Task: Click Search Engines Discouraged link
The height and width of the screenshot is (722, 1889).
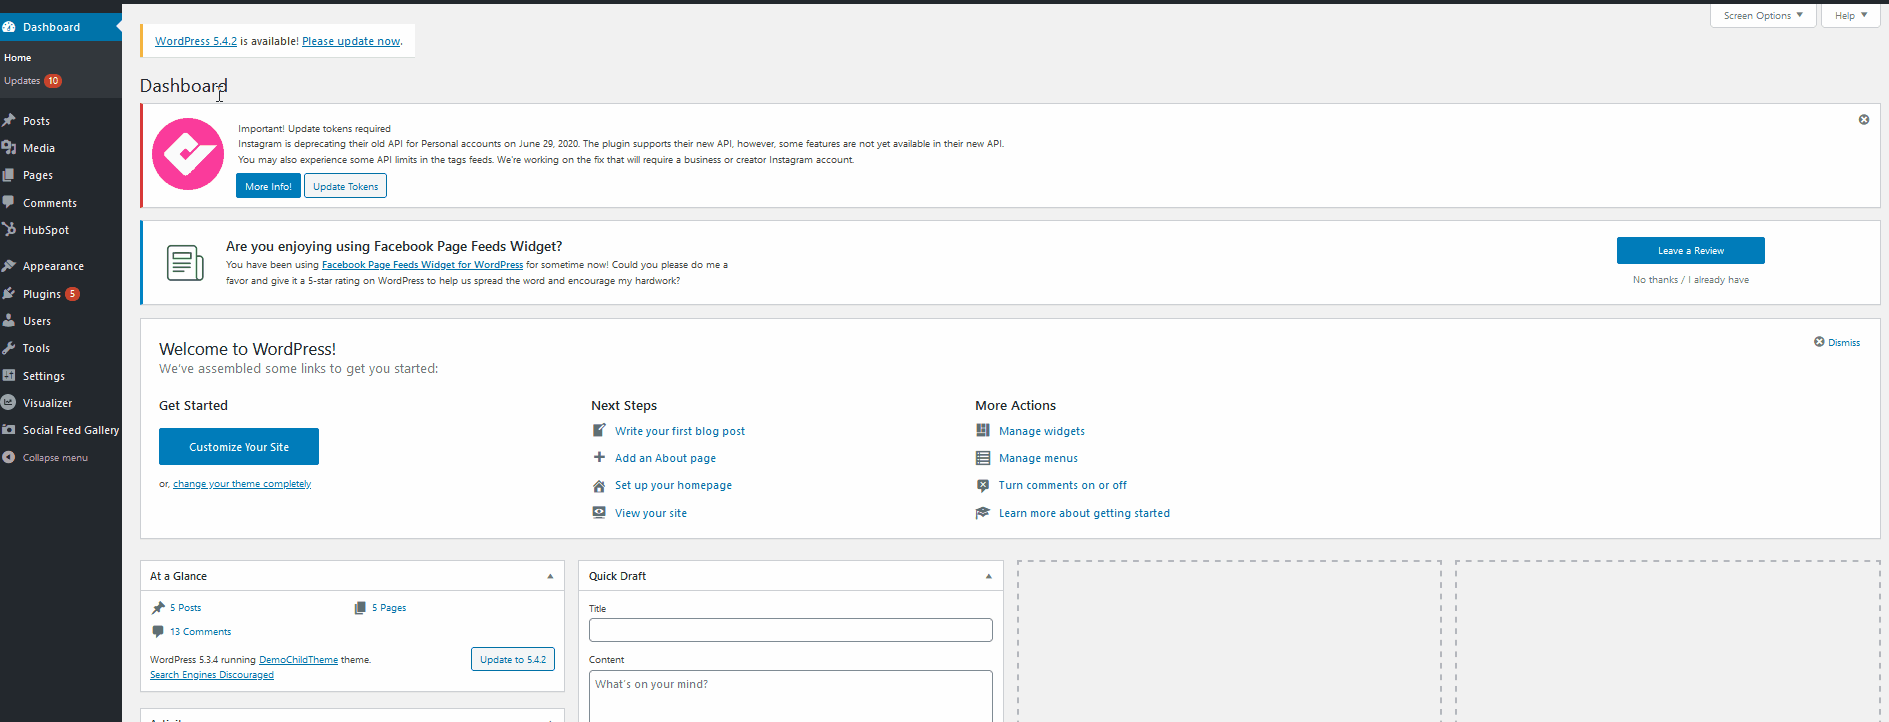Action: [x=212, y=675]
